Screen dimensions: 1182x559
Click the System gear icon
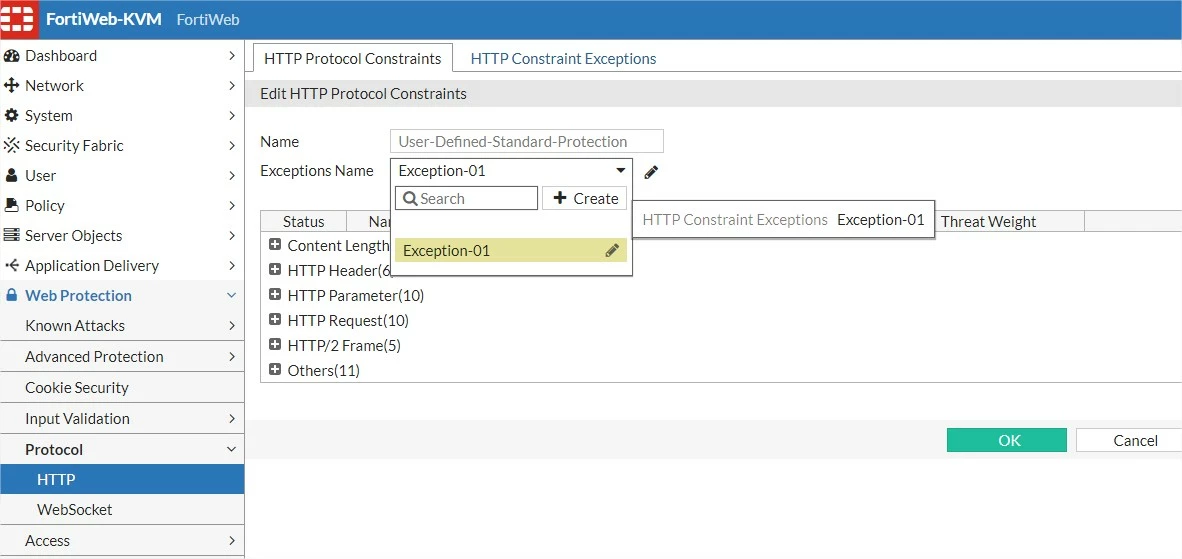coord(11,116)
